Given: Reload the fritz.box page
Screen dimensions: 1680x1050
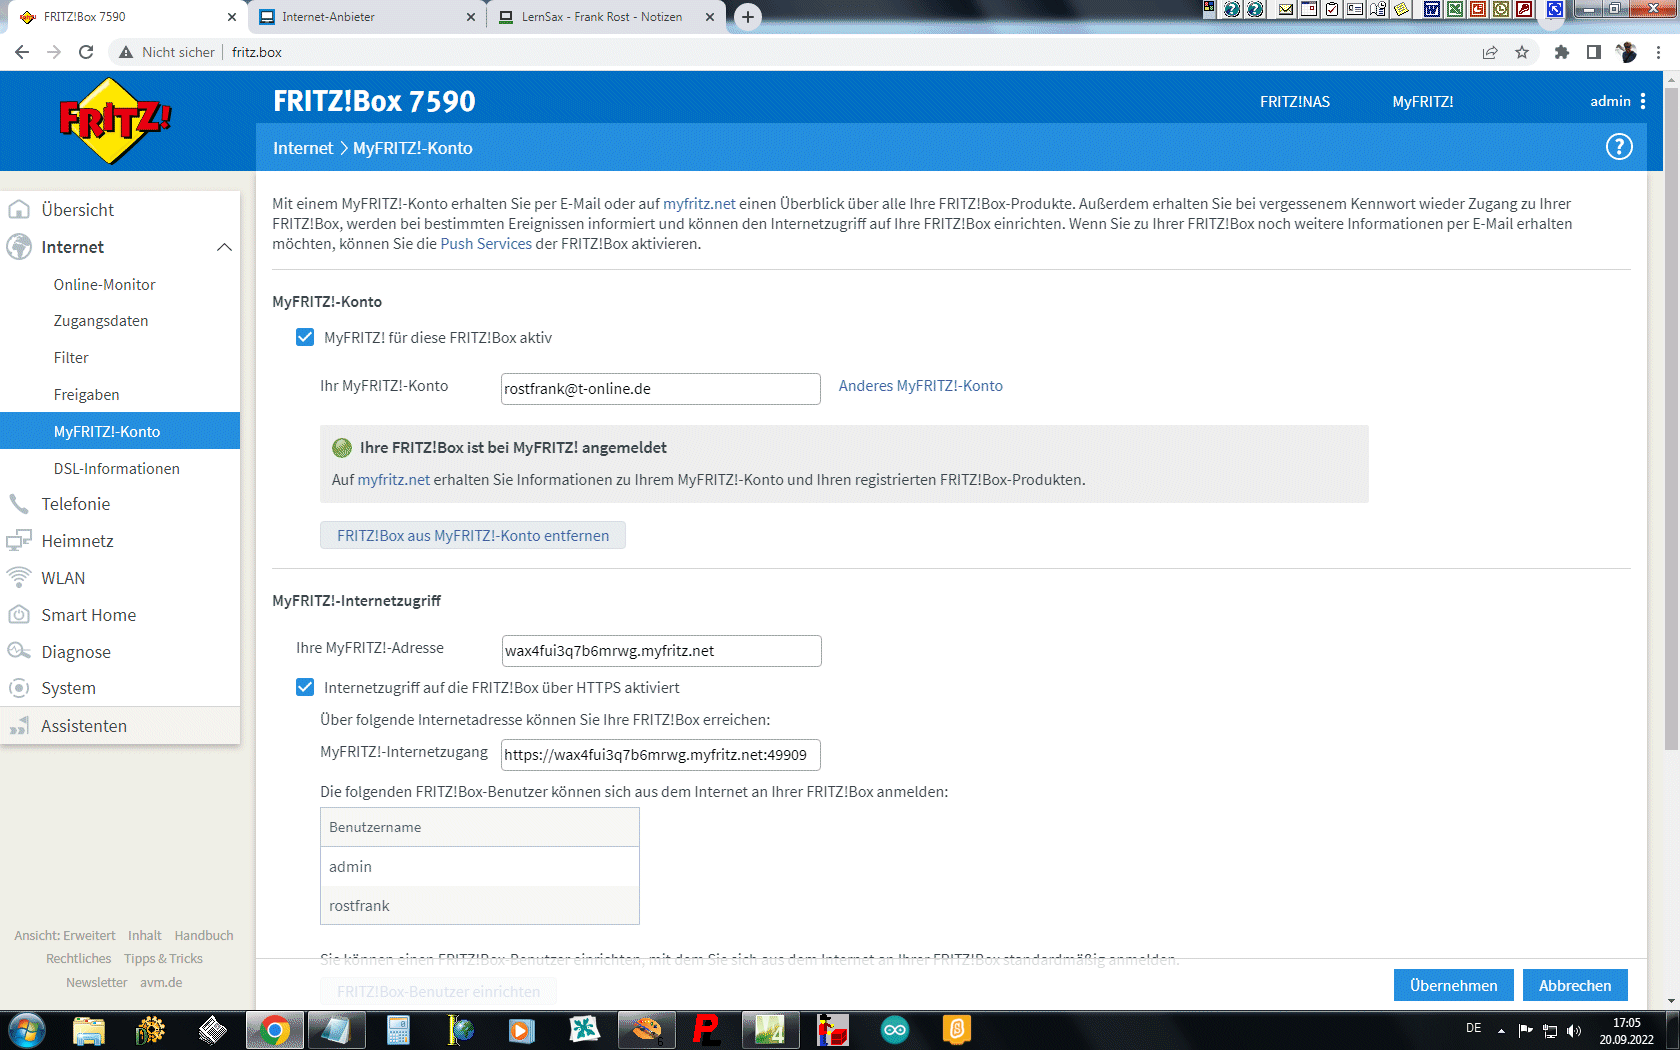Looking at the screenshot, I should coord(86,52).
